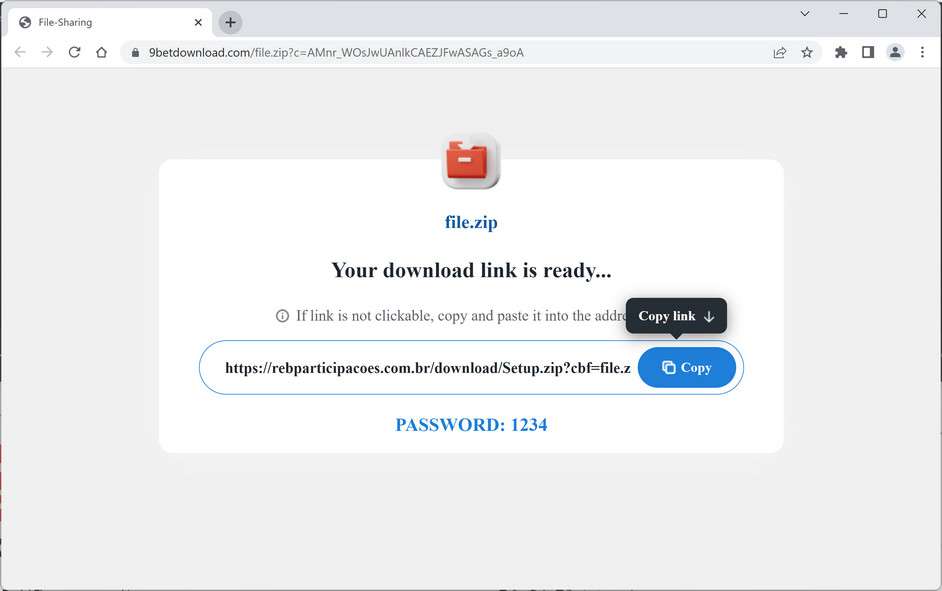Reload the page with the refresh icon

pyautogui.click(x=74, y=52)
